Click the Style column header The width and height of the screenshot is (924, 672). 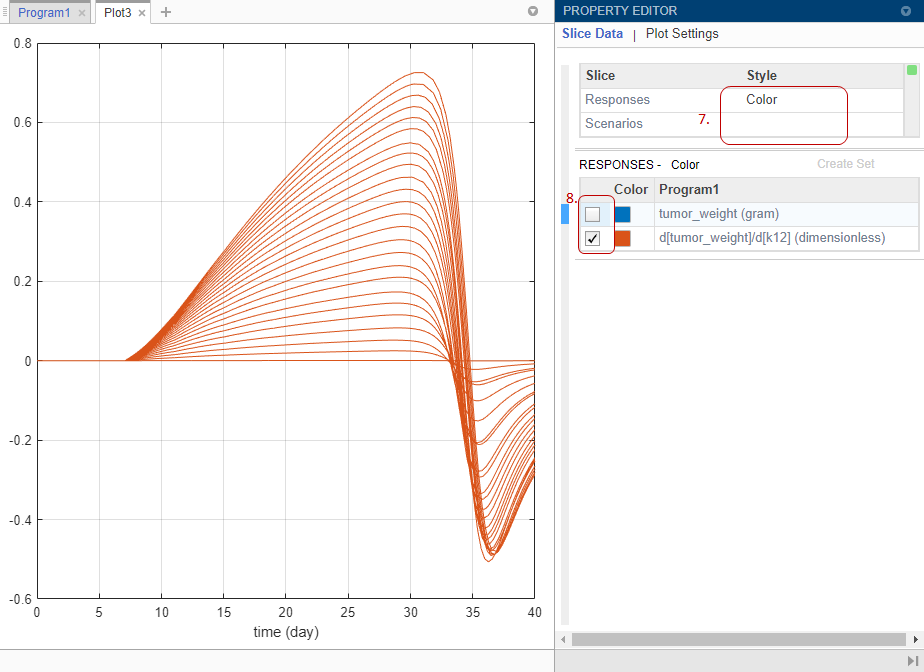click(761, 75)
